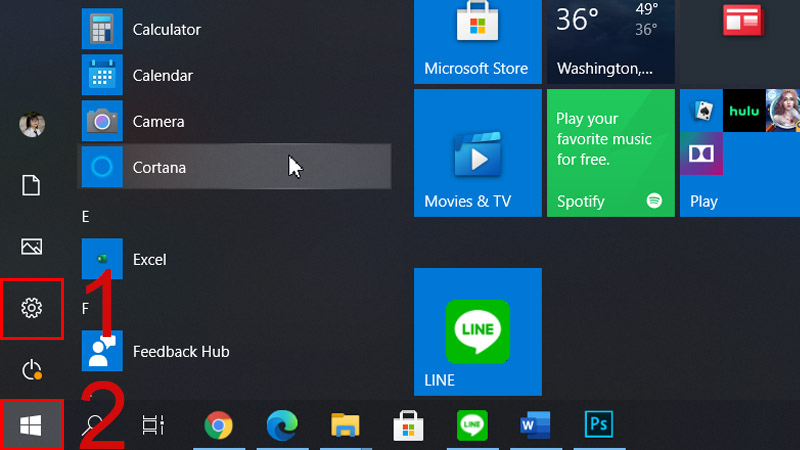
Task: Click the Spotify tile
Action: [611, 153]
